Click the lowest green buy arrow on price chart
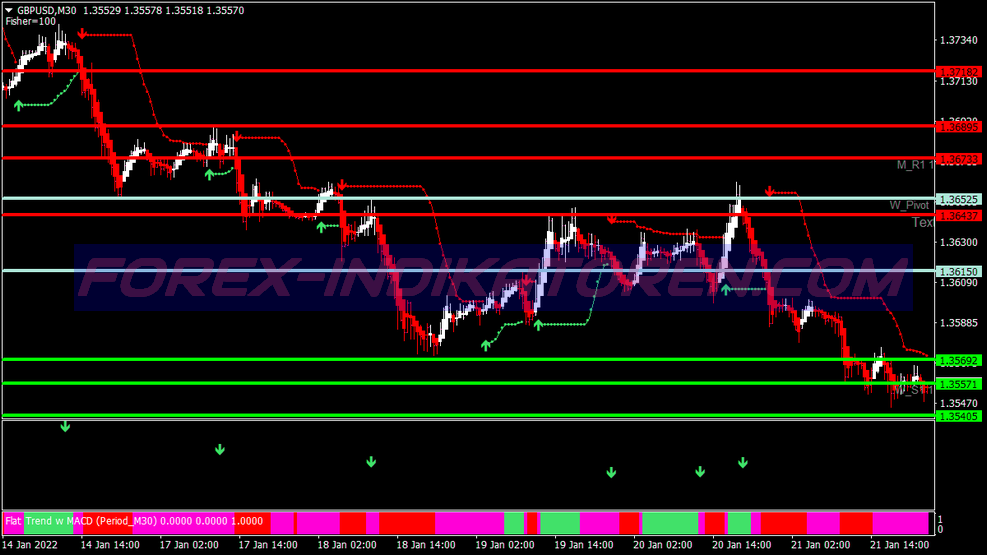This screenshot has width=987, height=555. pos(486,345)
